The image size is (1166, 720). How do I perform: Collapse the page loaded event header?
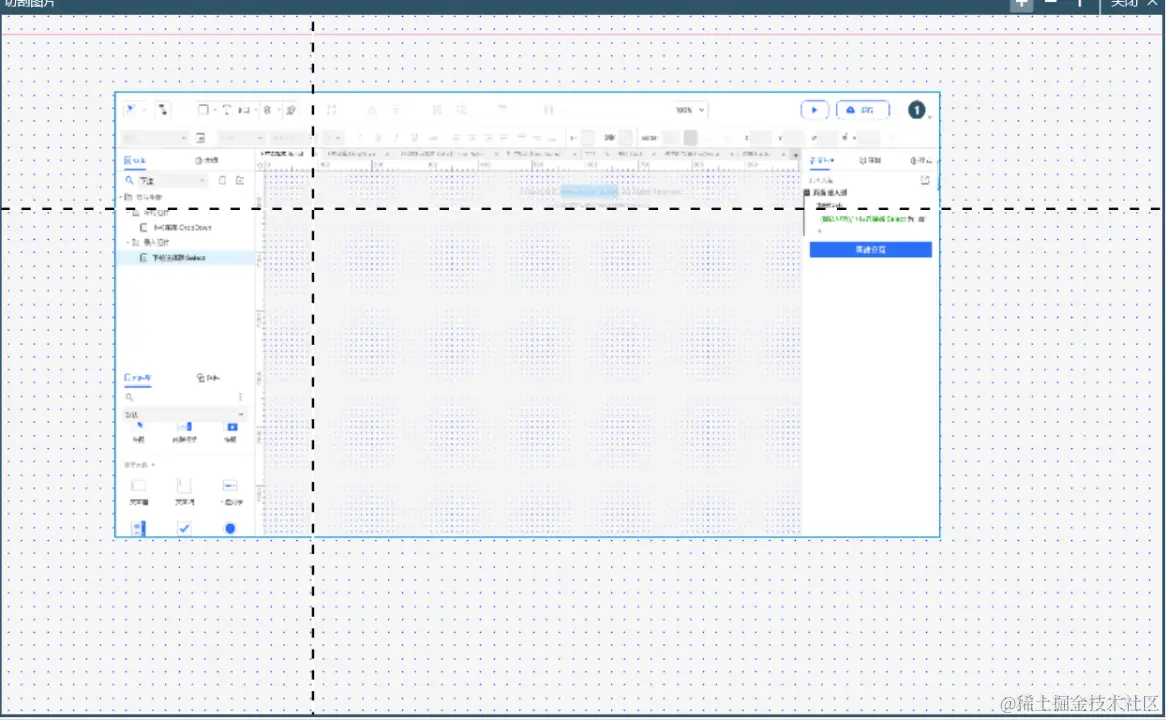pos(807,193)
